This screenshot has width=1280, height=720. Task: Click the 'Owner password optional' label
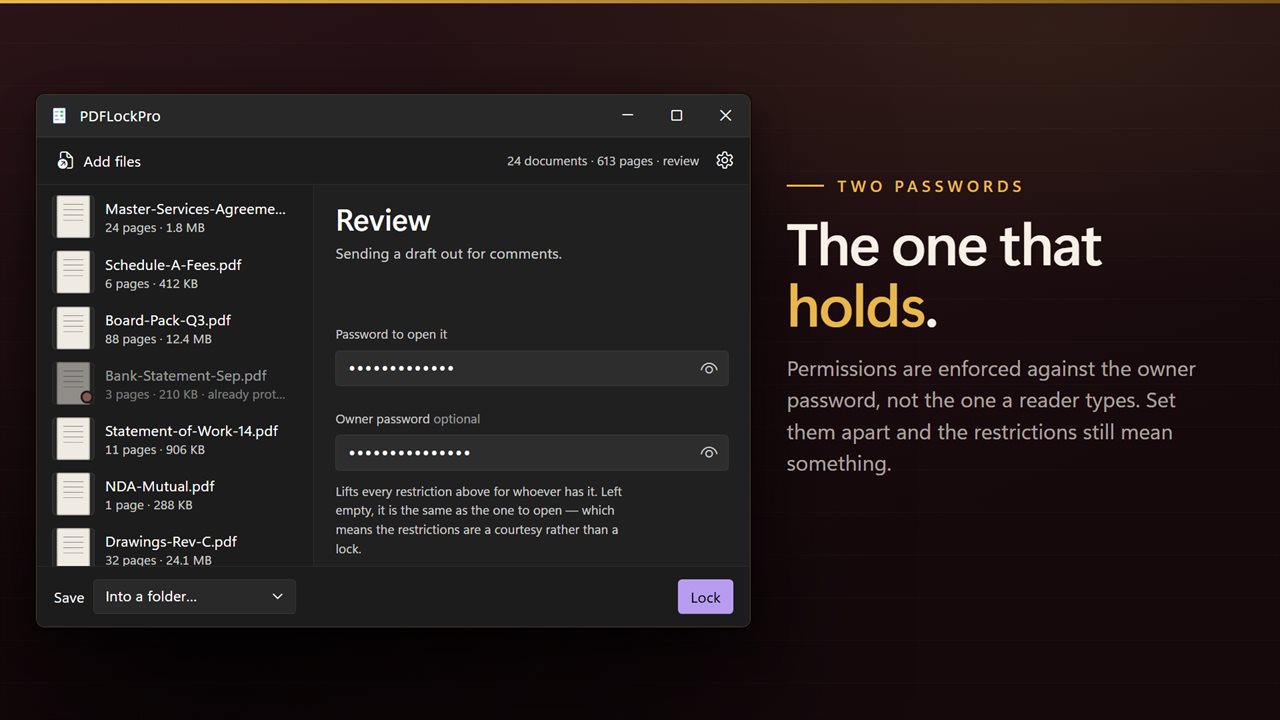408,419
